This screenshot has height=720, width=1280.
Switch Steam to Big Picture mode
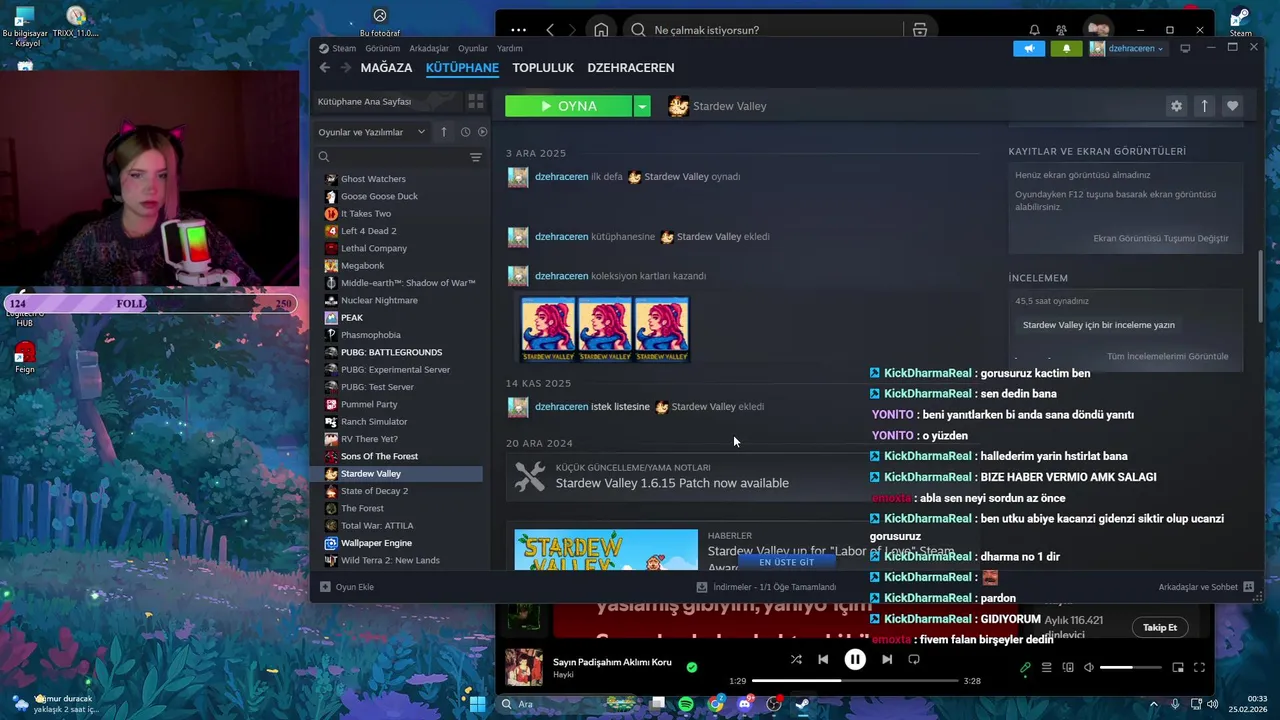1185,48
